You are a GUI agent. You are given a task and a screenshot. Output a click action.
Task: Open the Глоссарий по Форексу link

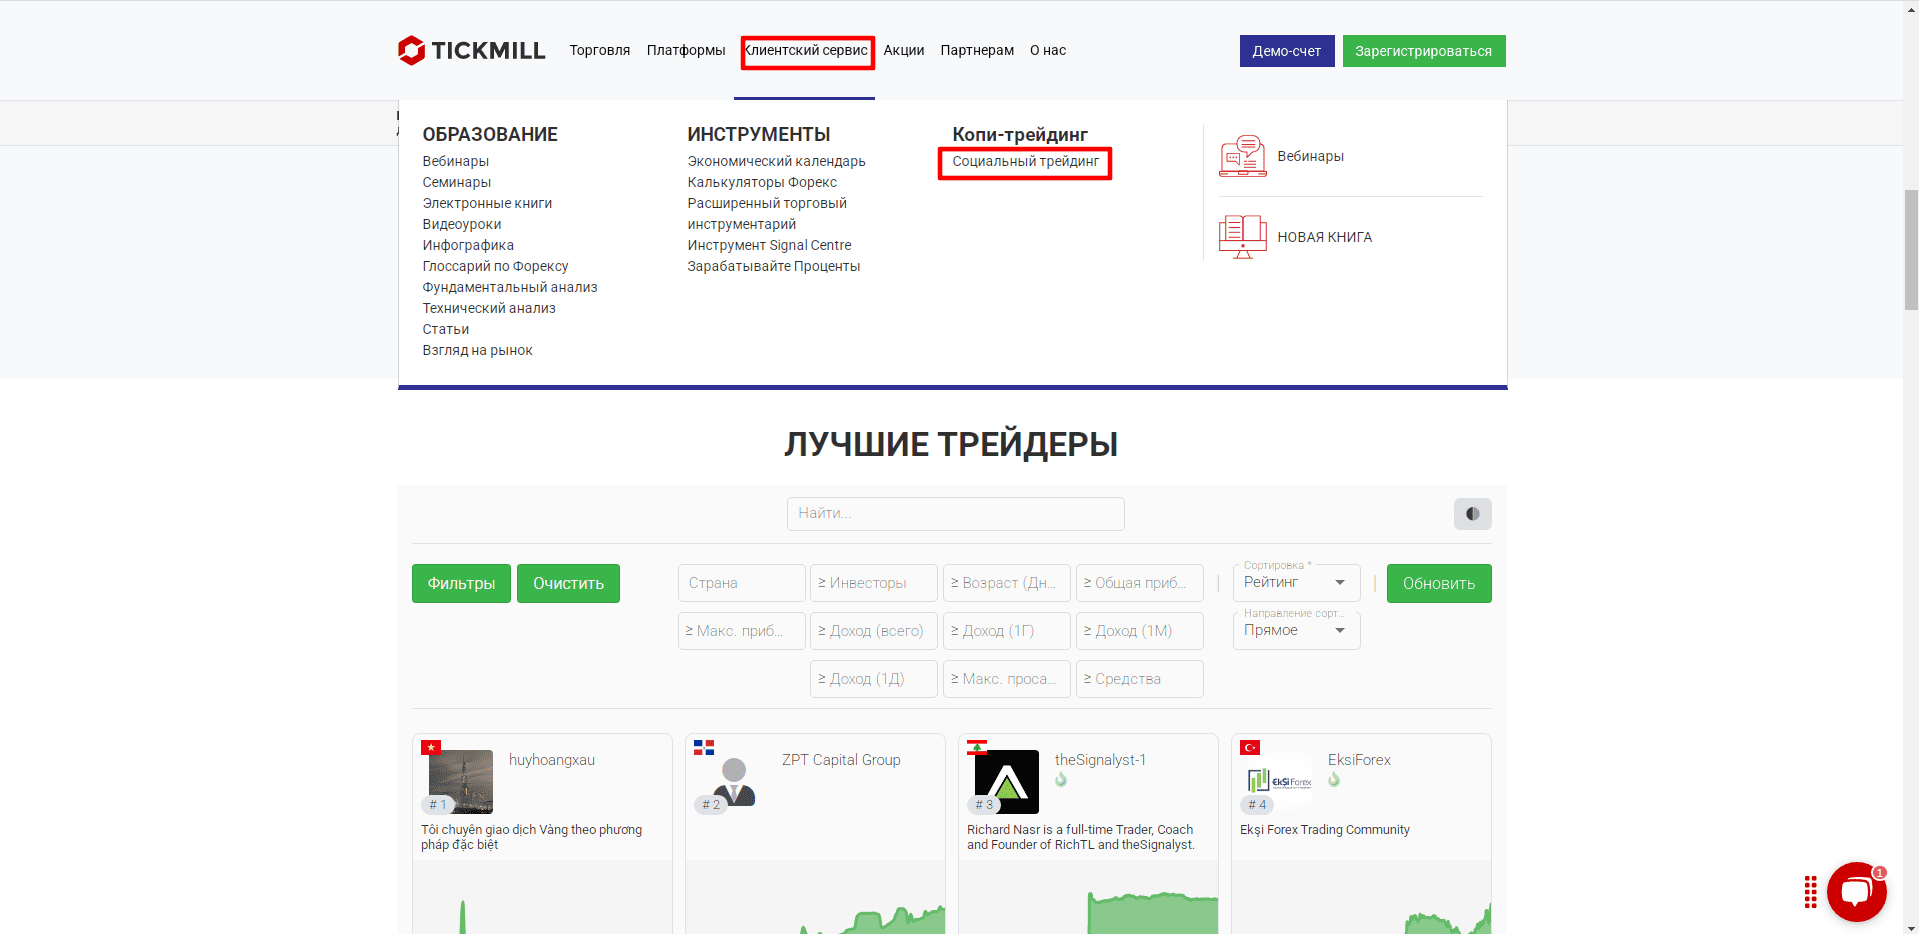(495, 266)
